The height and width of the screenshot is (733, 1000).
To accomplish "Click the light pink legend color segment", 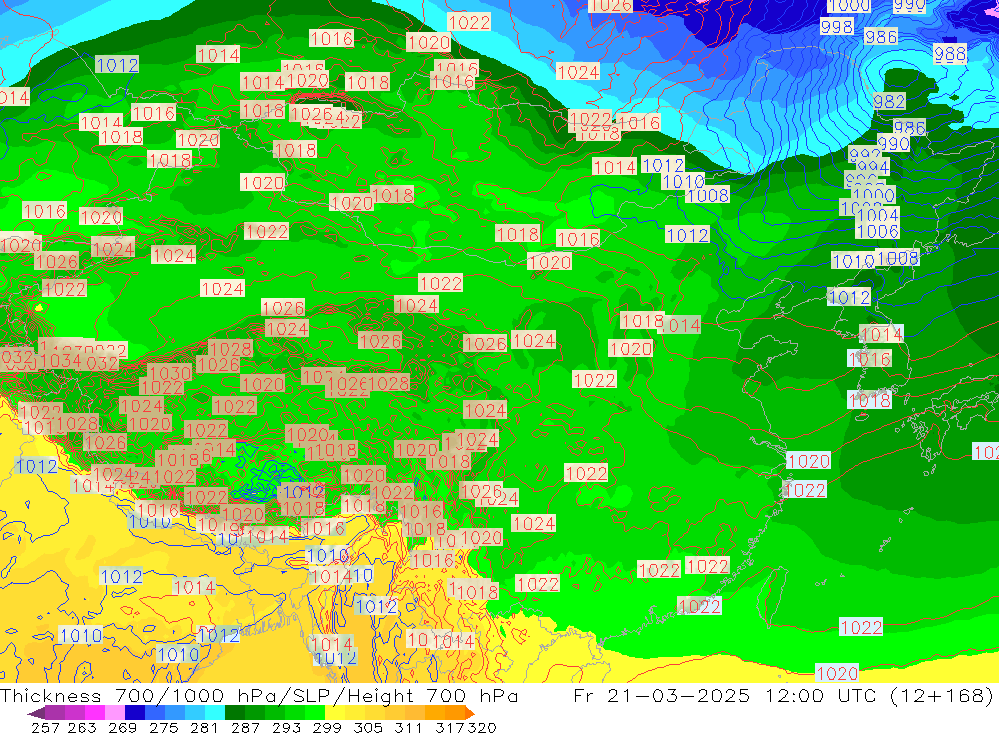I will point(115,712).
